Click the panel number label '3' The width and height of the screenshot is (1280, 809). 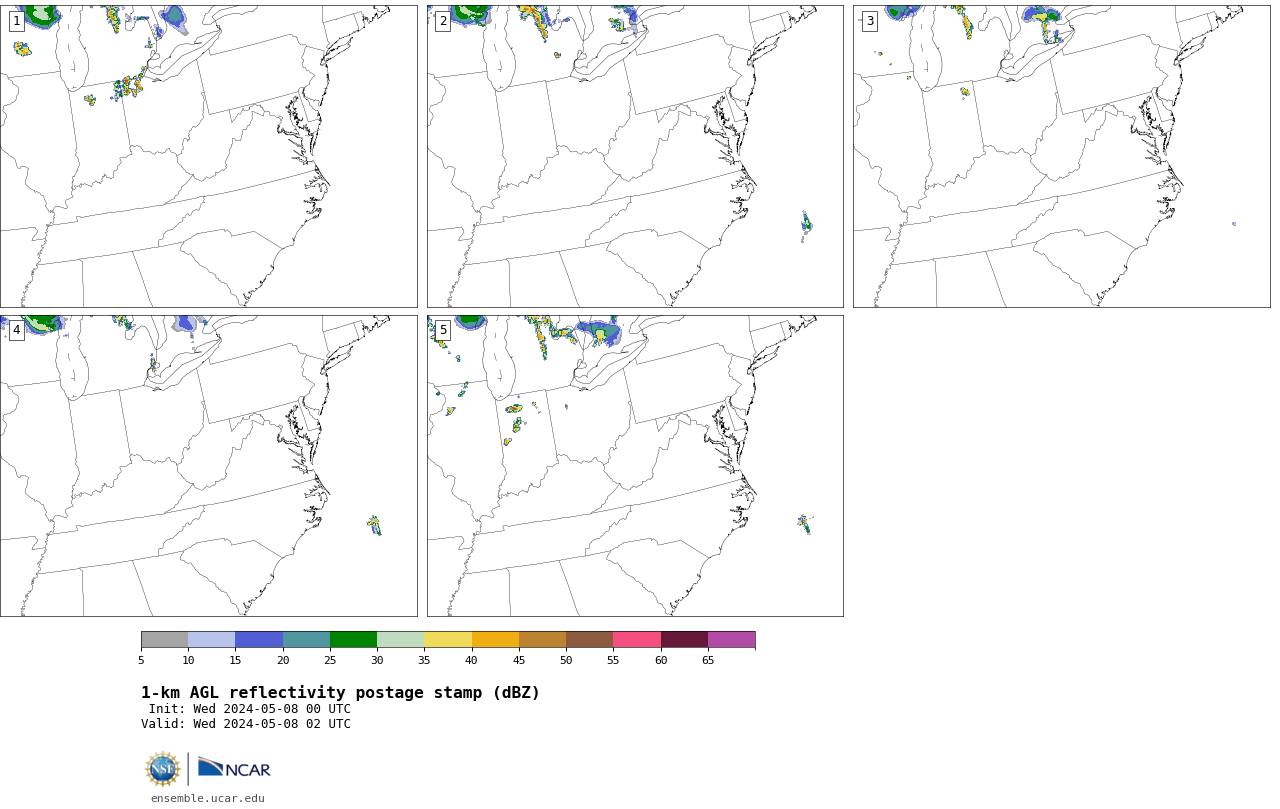[x=870, y=21]
